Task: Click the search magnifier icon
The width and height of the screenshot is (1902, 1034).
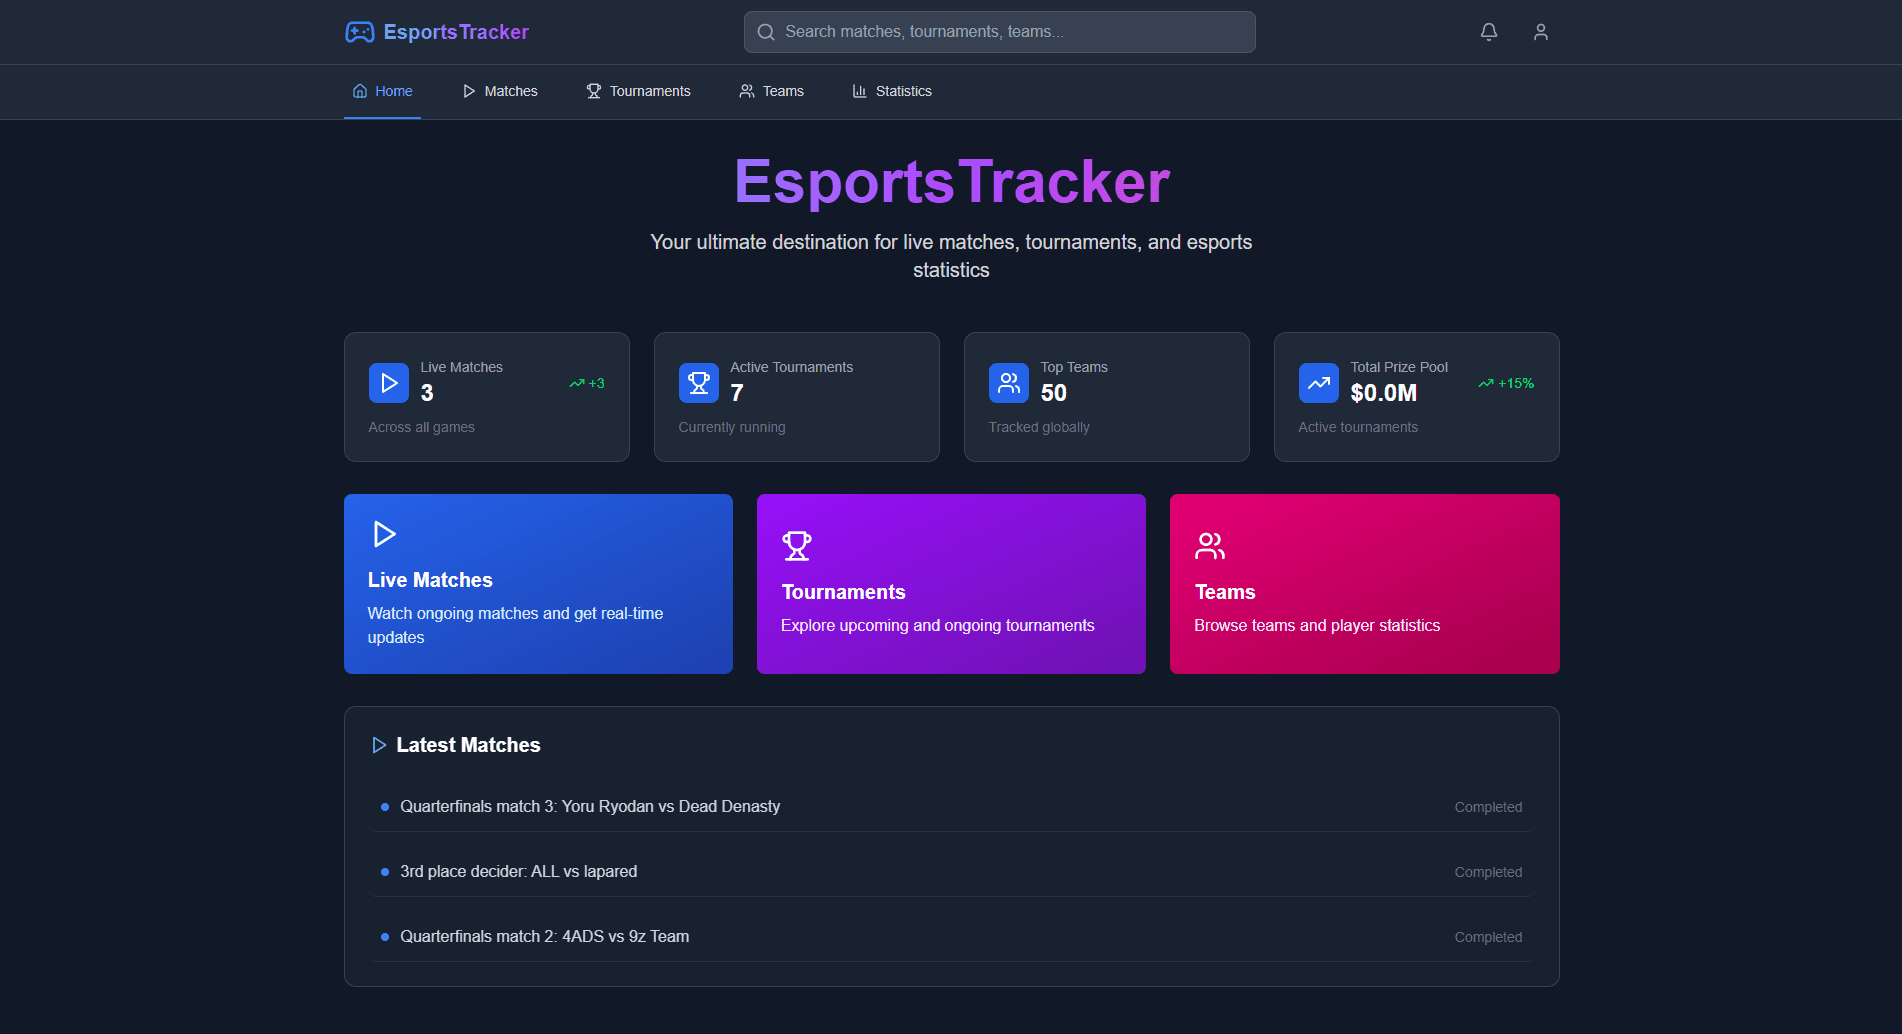Action: pyautogui.click(x=766, y=32)
